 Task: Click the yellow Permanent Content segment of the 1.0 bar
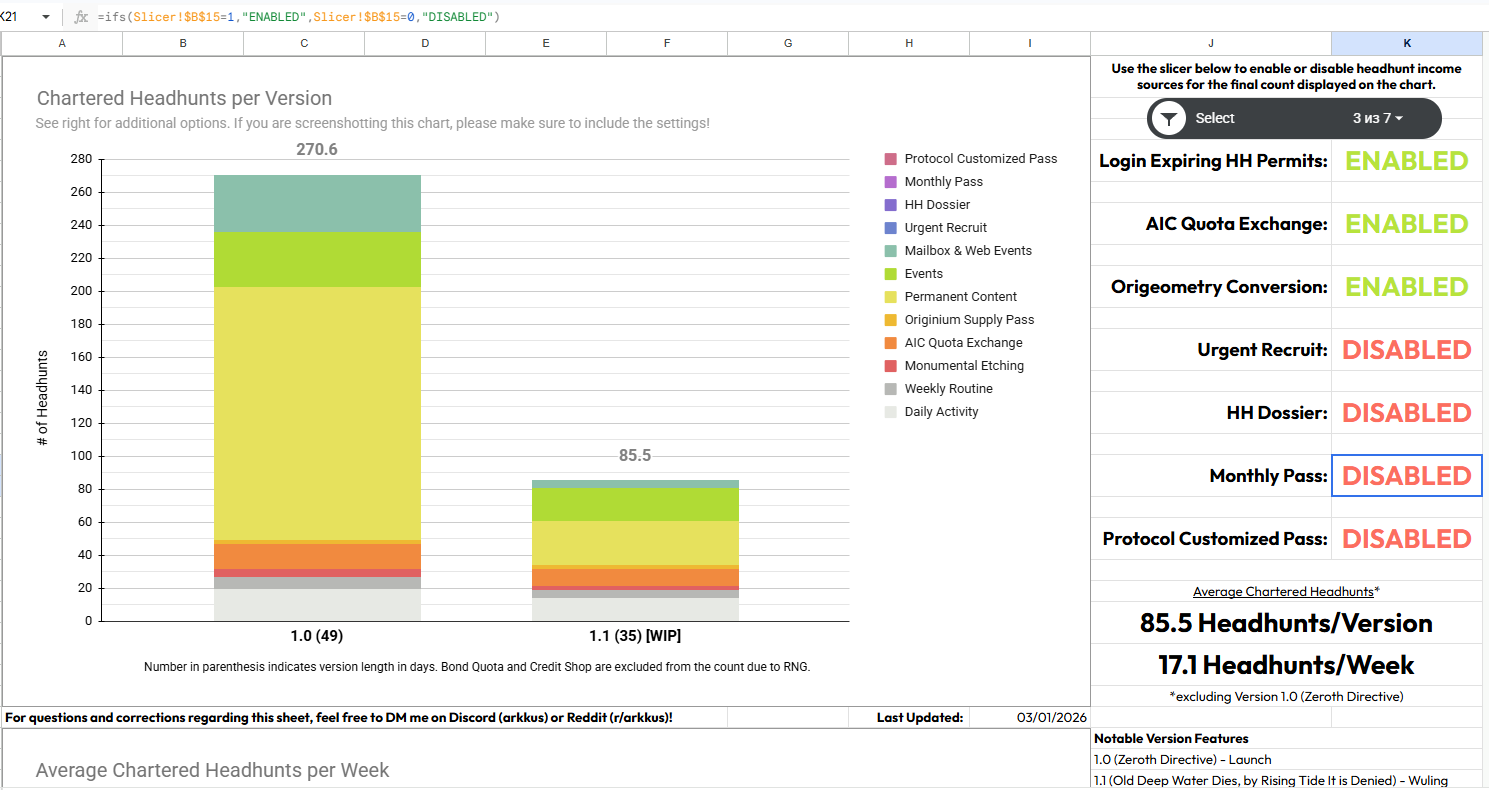(317, 414)
